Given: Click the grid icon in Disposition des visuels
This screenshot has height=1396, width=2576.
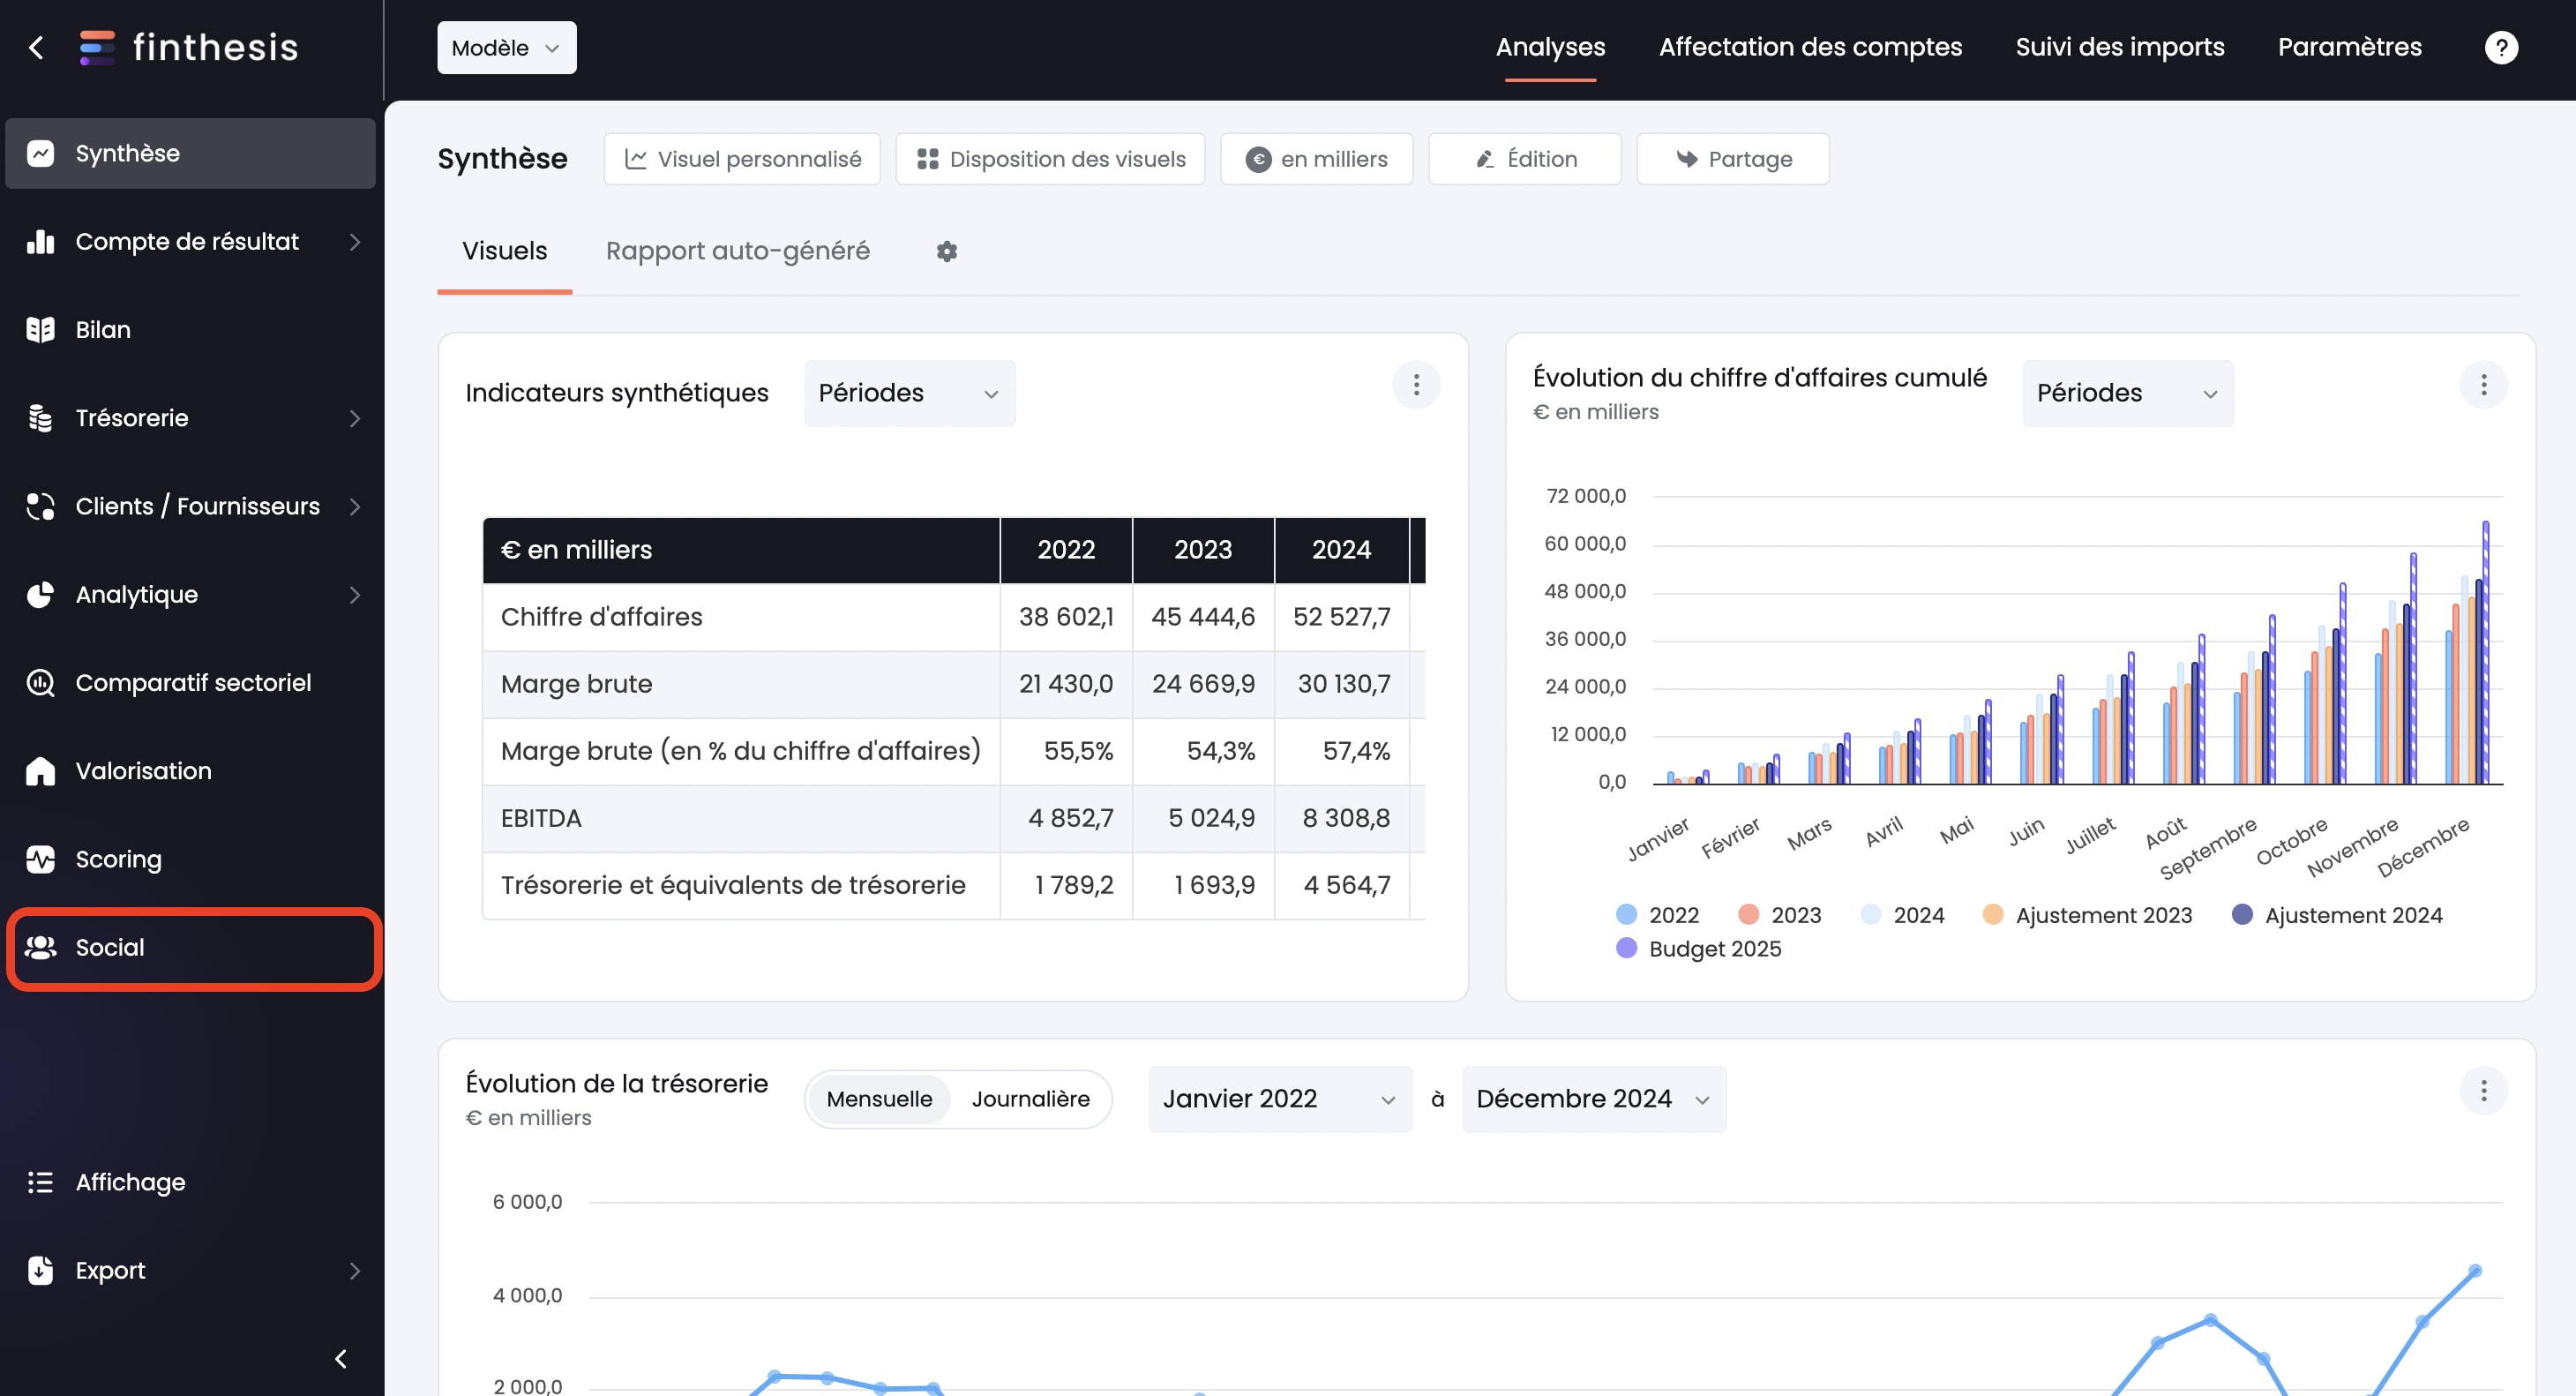Looking at the screenshot, I should tap(927, 159).
